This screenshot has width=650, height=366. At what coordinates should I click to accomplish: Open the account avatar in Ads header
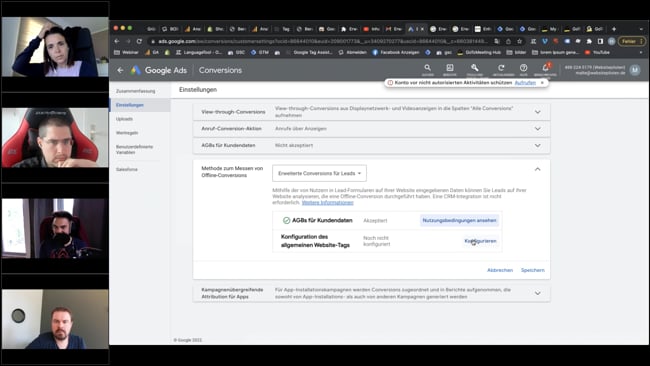(x=635, y=70)
